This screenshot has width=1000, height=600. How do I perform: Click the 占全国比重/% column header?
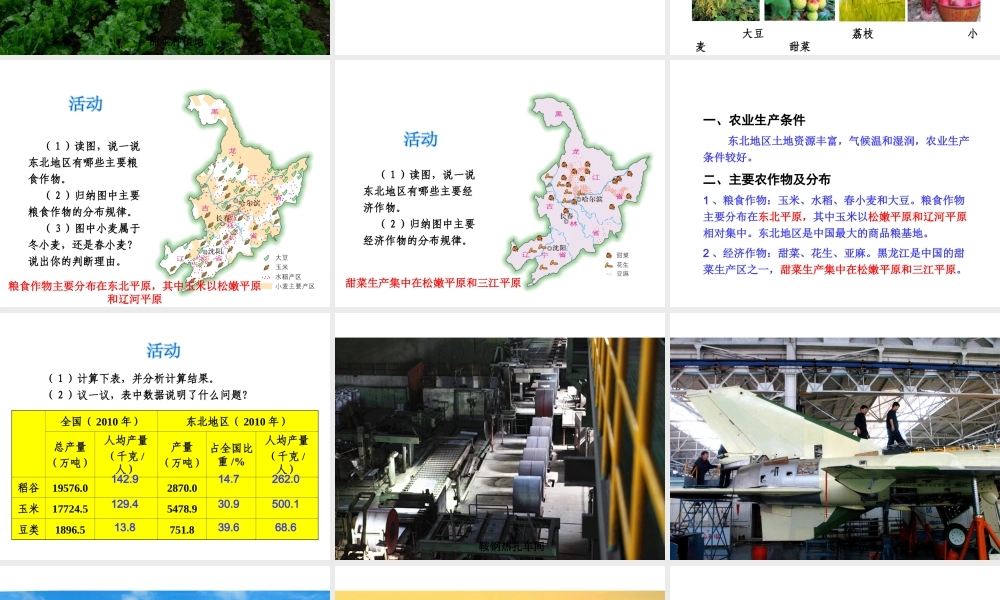(231, 455)
